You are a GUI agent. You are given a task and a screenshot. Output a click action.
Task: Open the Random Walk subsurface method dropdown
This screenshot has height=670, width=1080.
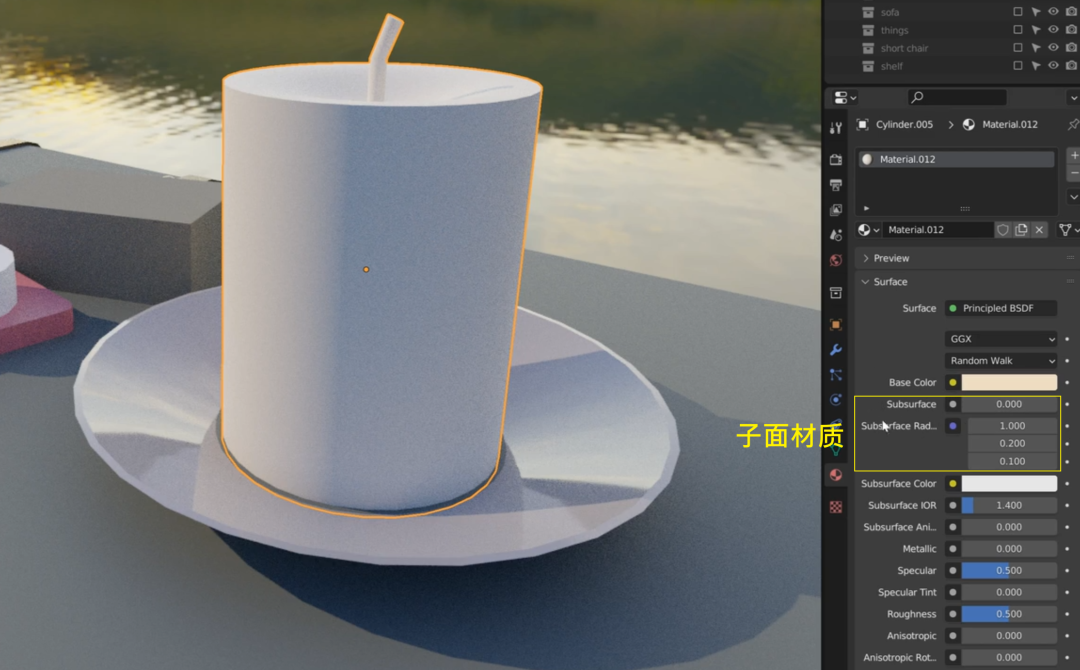[1001, 361]
